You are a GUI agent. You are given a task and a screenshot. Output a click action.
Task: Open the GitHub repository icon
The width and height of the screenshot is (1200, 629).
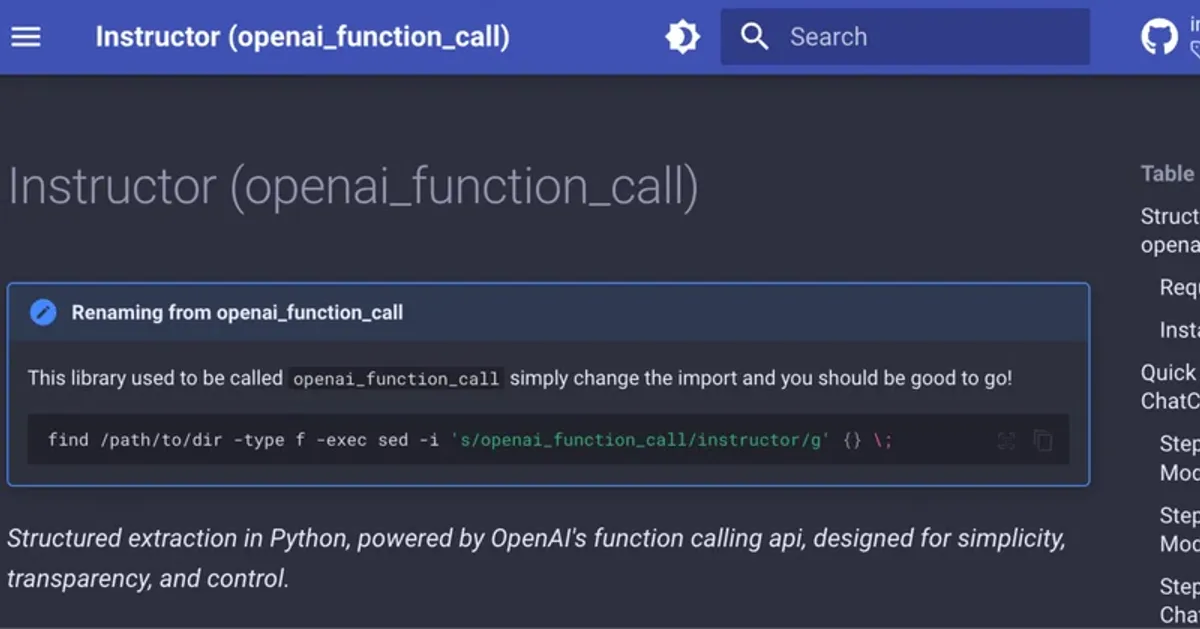[x=1160, y=37]
